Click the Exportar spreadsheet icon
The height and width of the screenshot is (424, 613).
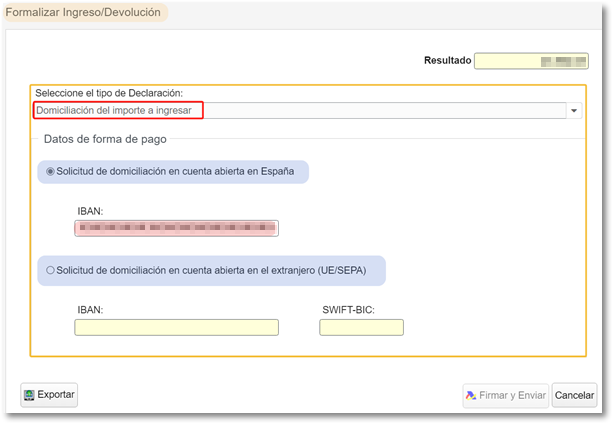pos(29,395)
